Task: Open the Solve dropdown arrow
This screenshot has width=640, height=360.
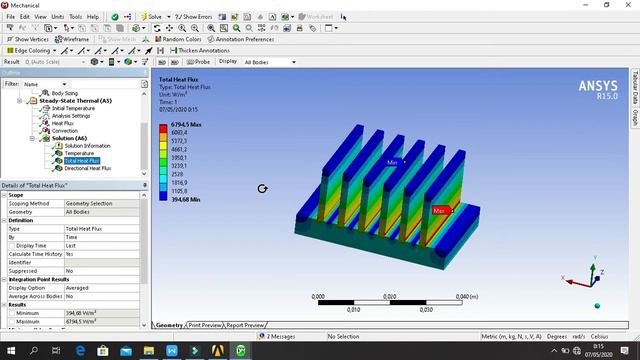Action: pyautogui.click(x=169, y=17)
